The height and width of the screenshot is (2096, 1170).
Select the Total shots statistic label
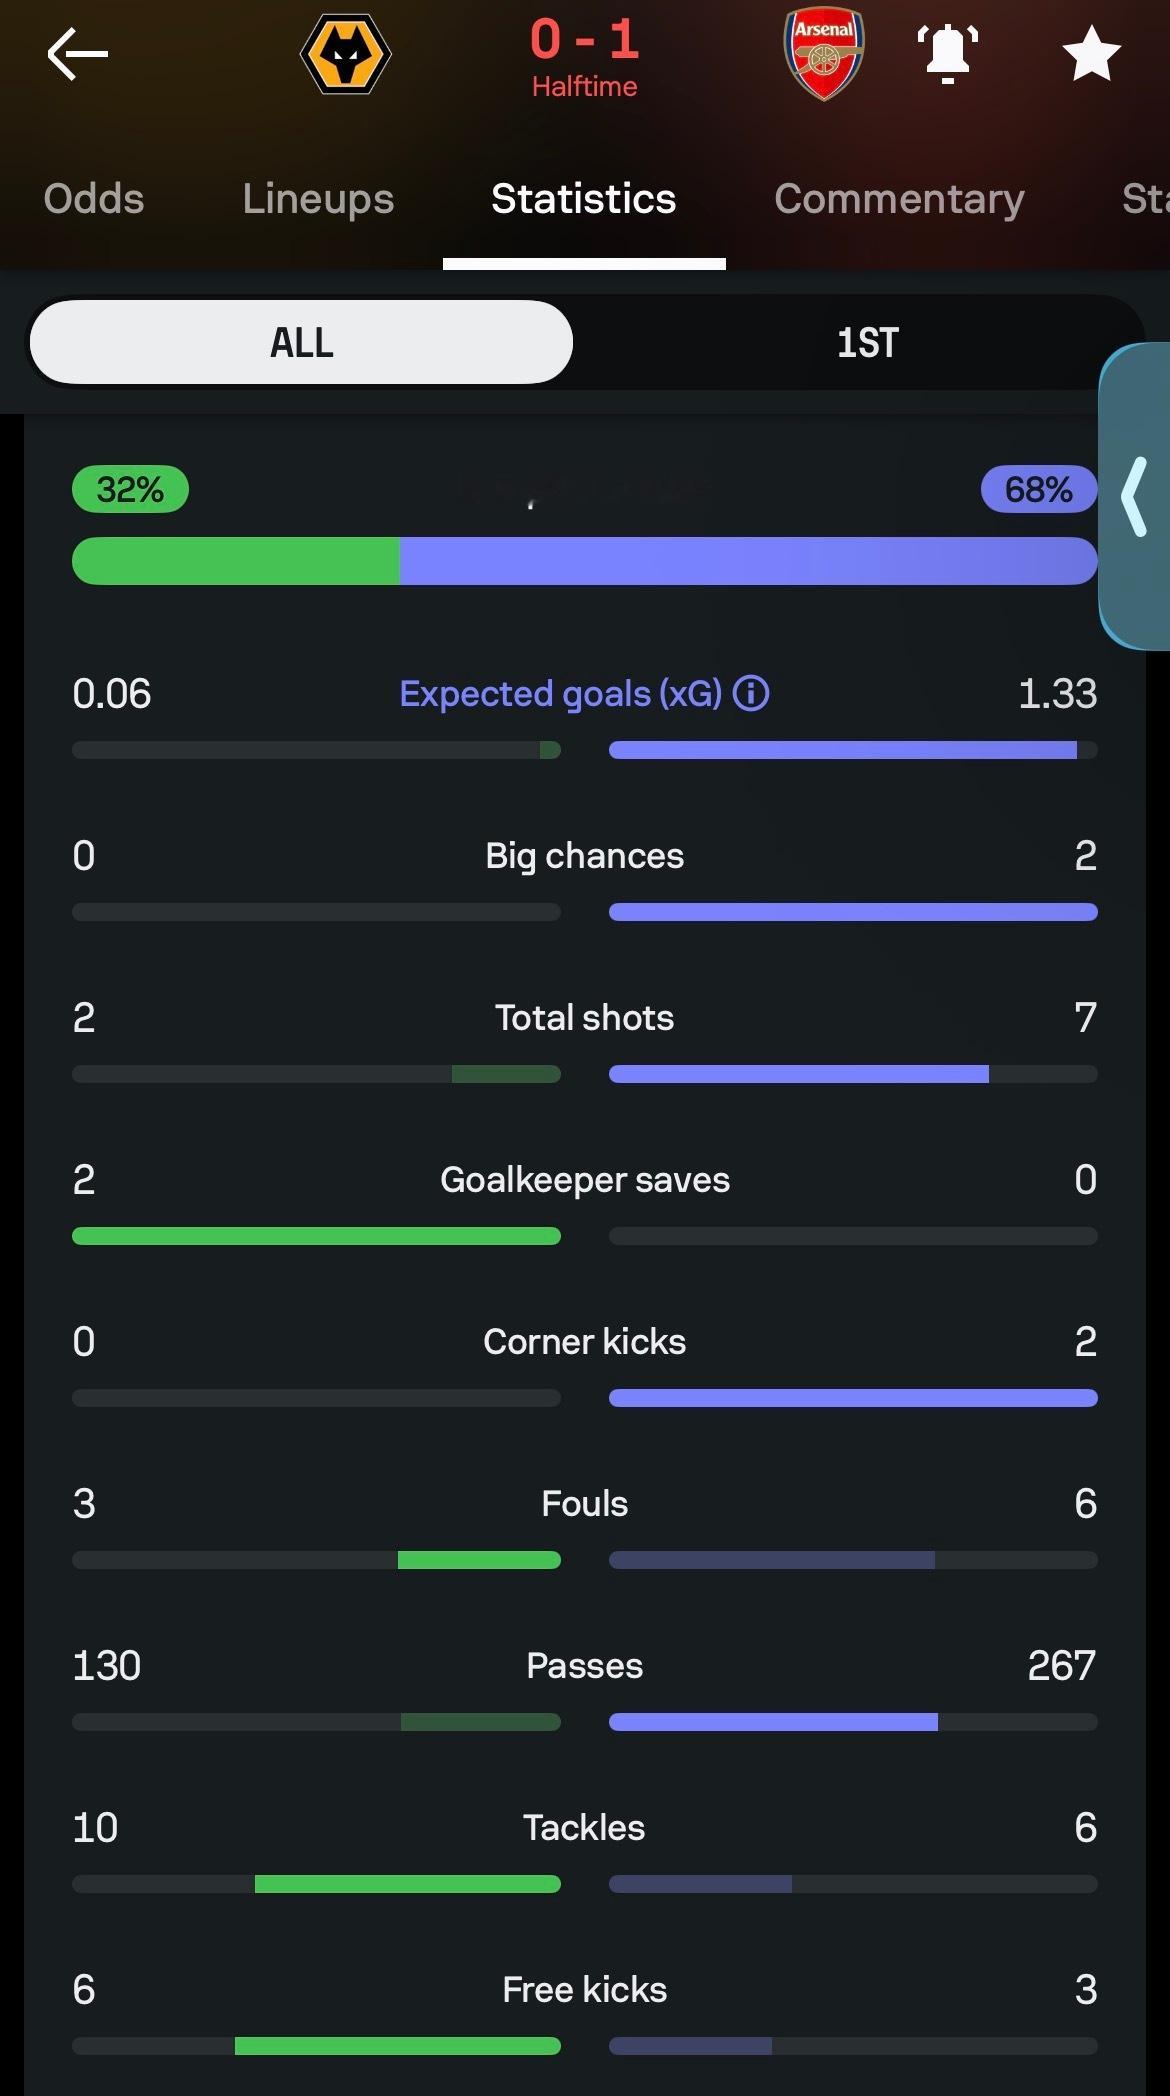click(584, 1017)
